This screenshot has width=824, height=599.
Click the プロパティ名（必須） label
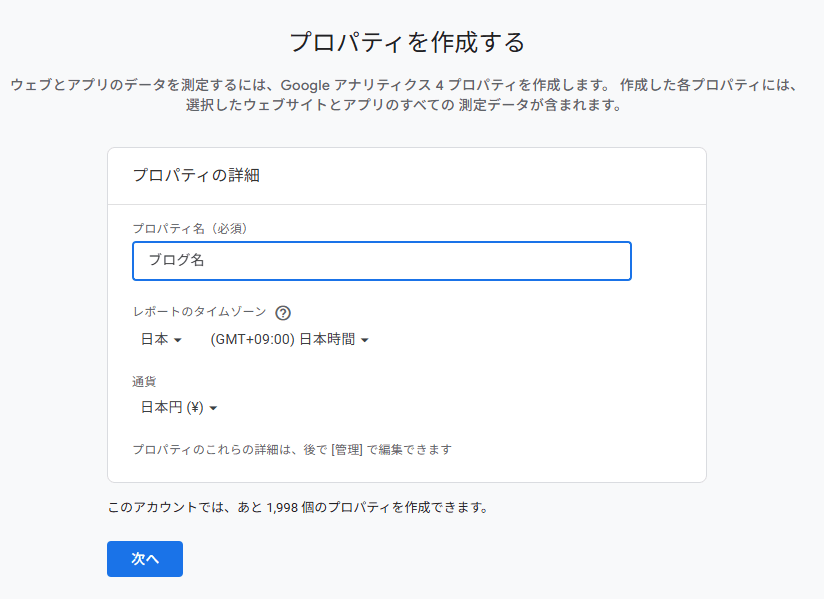[x=190, y=229]
